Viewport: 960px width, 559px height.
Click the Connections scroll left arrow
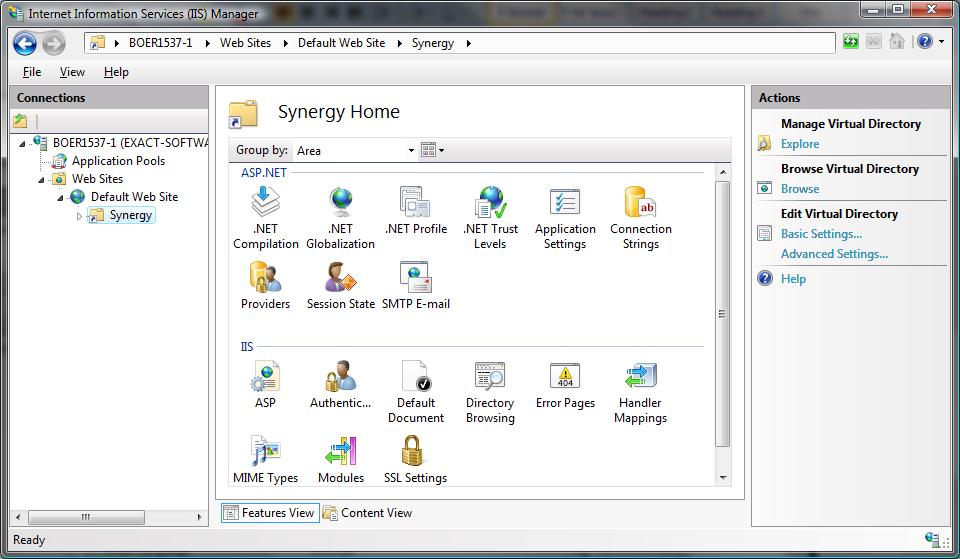[x=18, y=517]
